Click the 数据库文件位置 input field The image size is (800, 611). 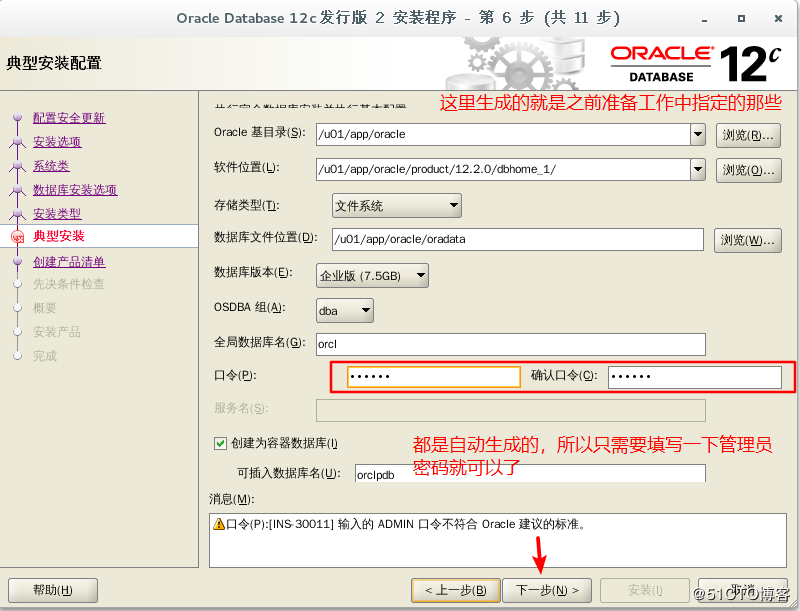tap(517, 239)
